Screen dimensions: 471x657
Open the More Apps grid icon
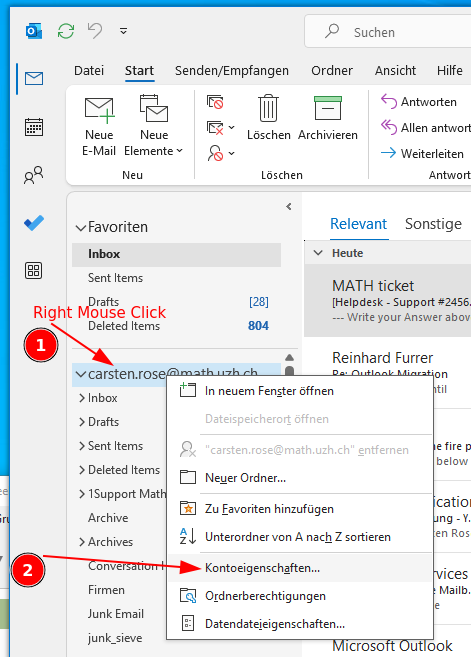pyautogui.click(x=34, y=271)
